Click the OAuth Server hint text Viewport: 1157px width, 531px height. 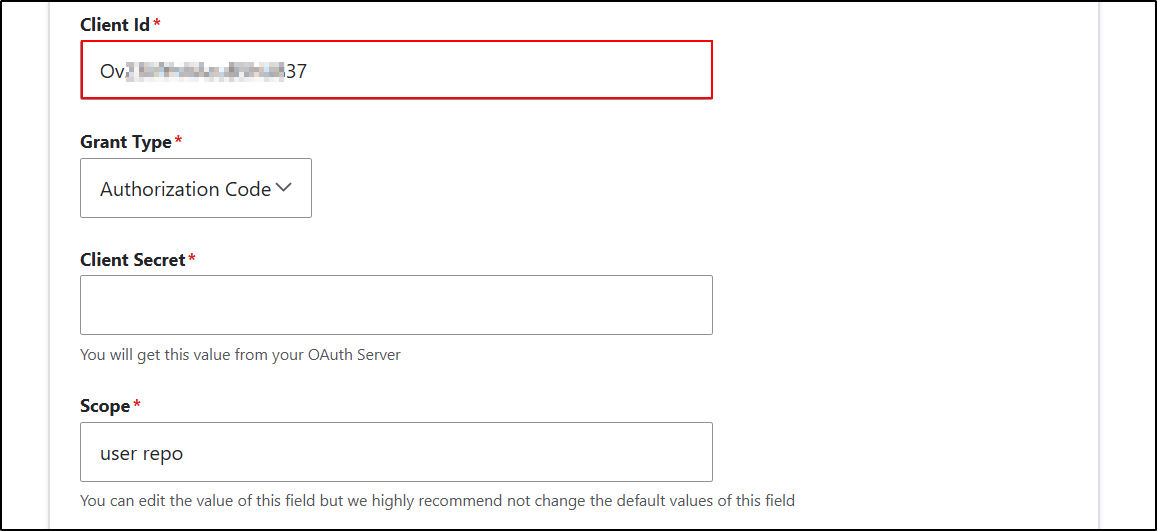(x=240, y=355)
